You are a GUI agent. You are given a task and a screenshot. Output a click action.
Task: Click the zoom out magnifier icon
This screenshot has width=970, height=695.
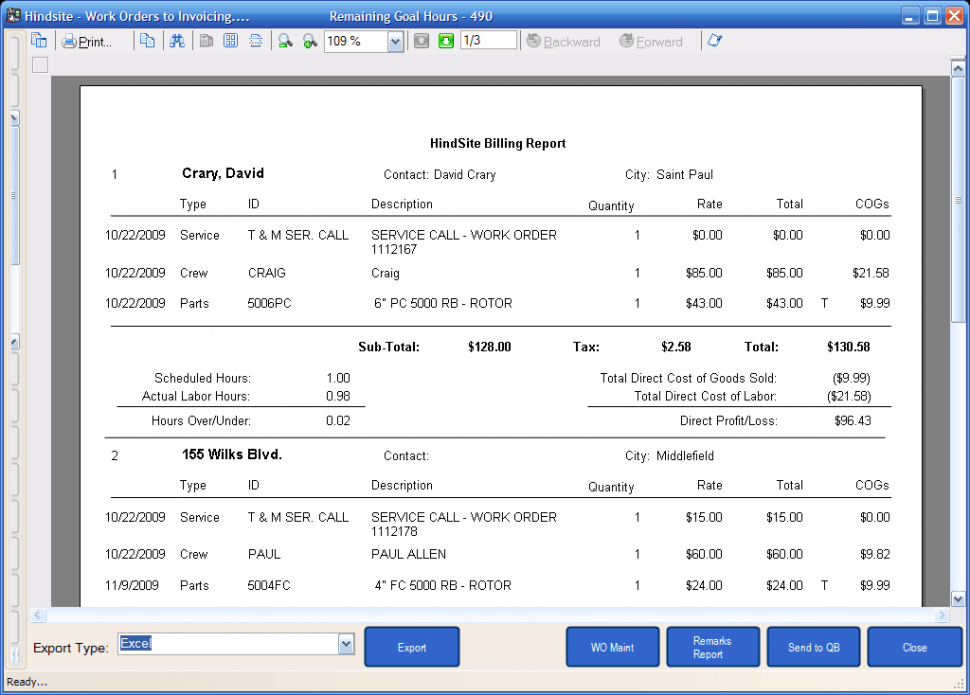pyautogui.click(x=285, y=41)
